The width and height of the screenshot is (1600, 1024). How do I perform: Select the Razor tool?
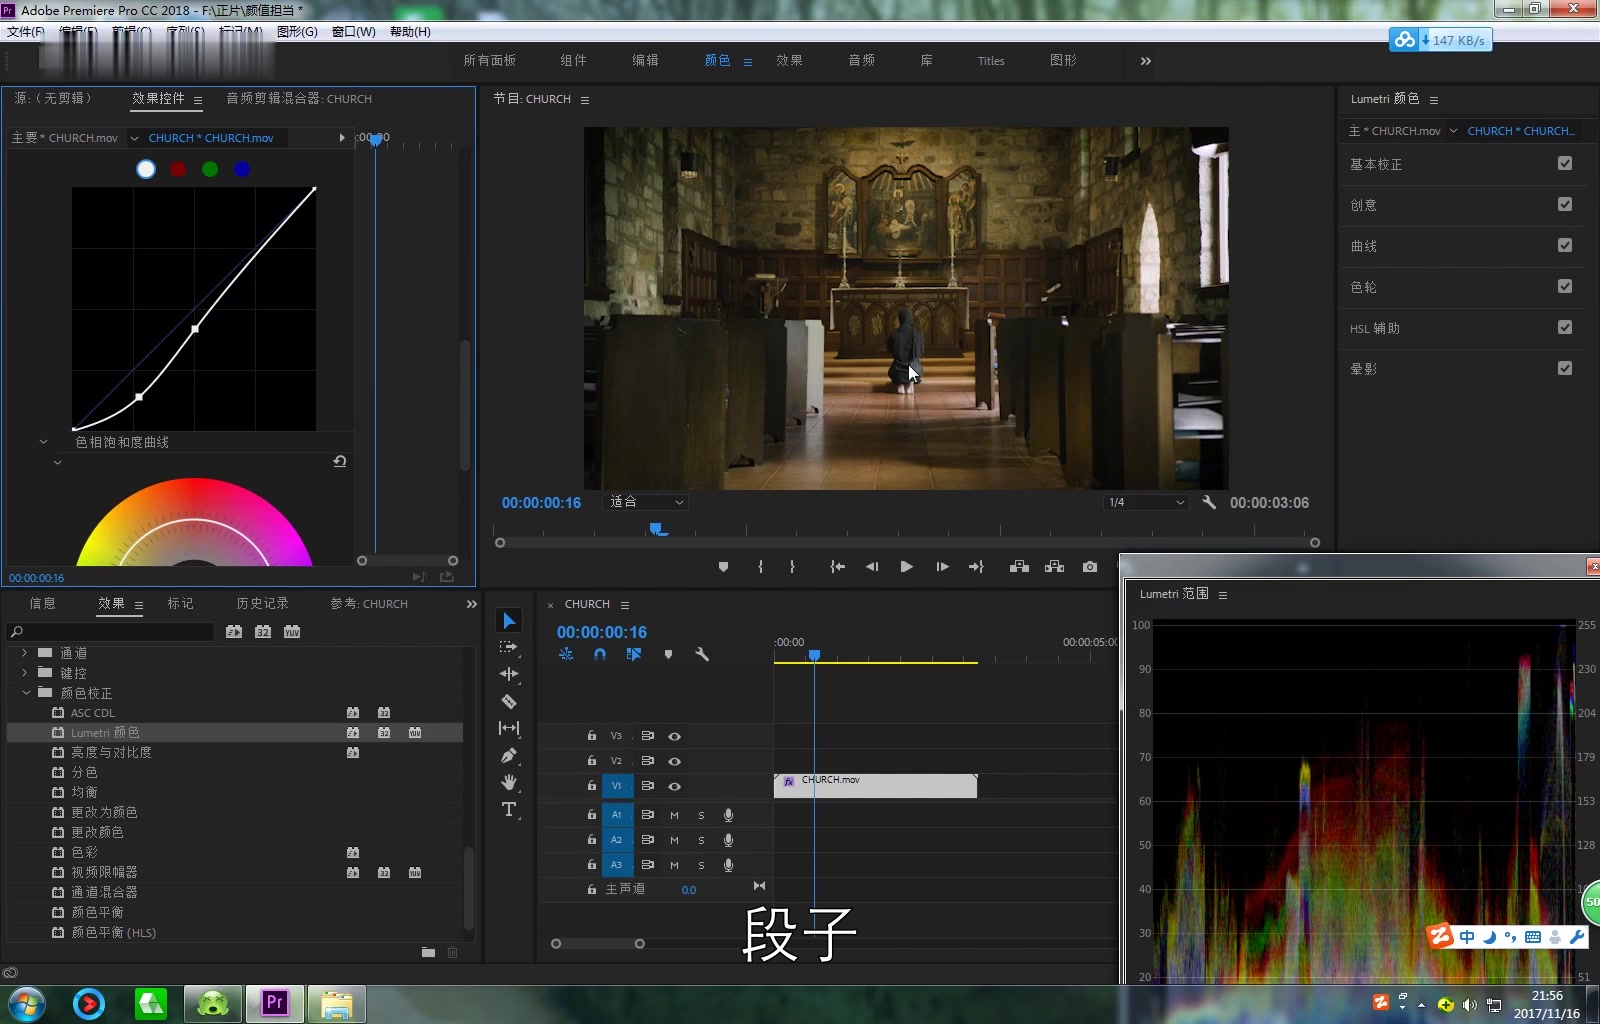pos(509,701)
